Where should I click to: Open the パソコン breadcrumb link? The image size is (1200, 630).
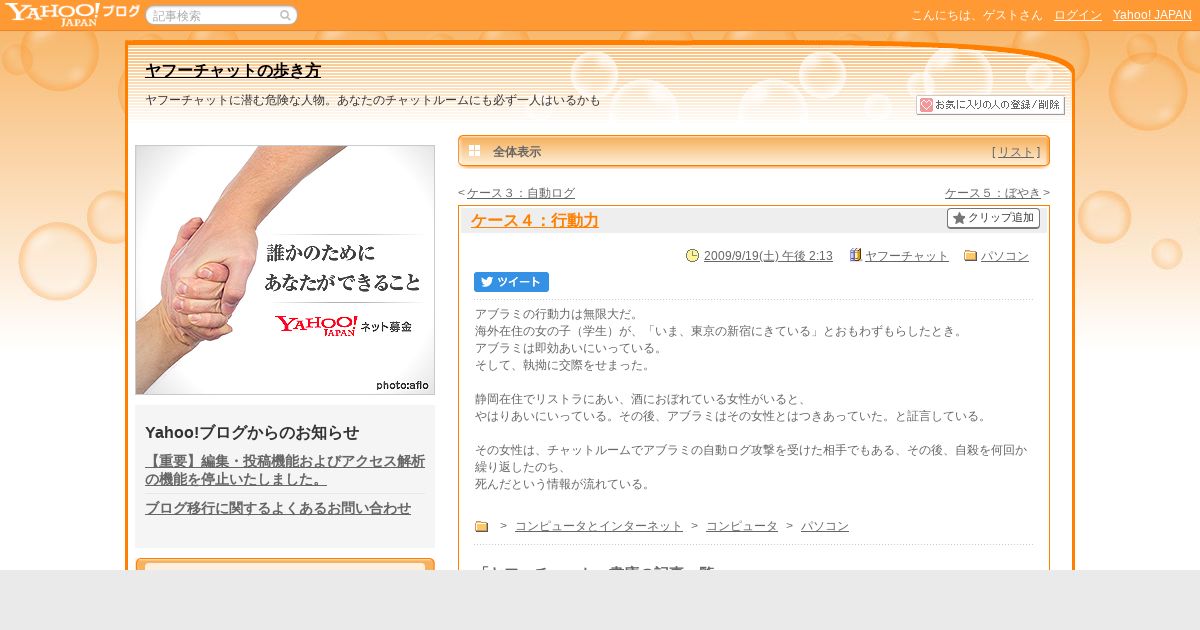(825, 526)
